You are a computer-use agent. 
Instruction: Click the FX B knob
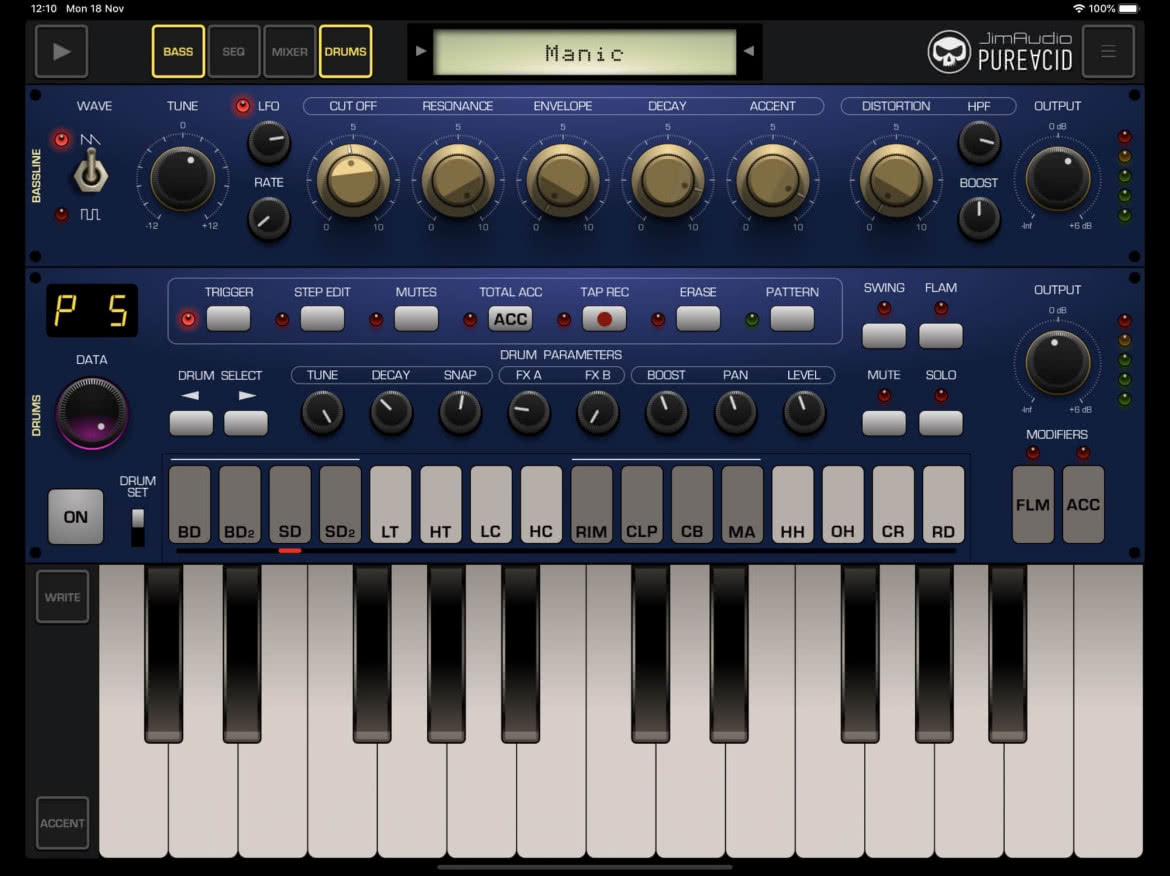[597, 413]
